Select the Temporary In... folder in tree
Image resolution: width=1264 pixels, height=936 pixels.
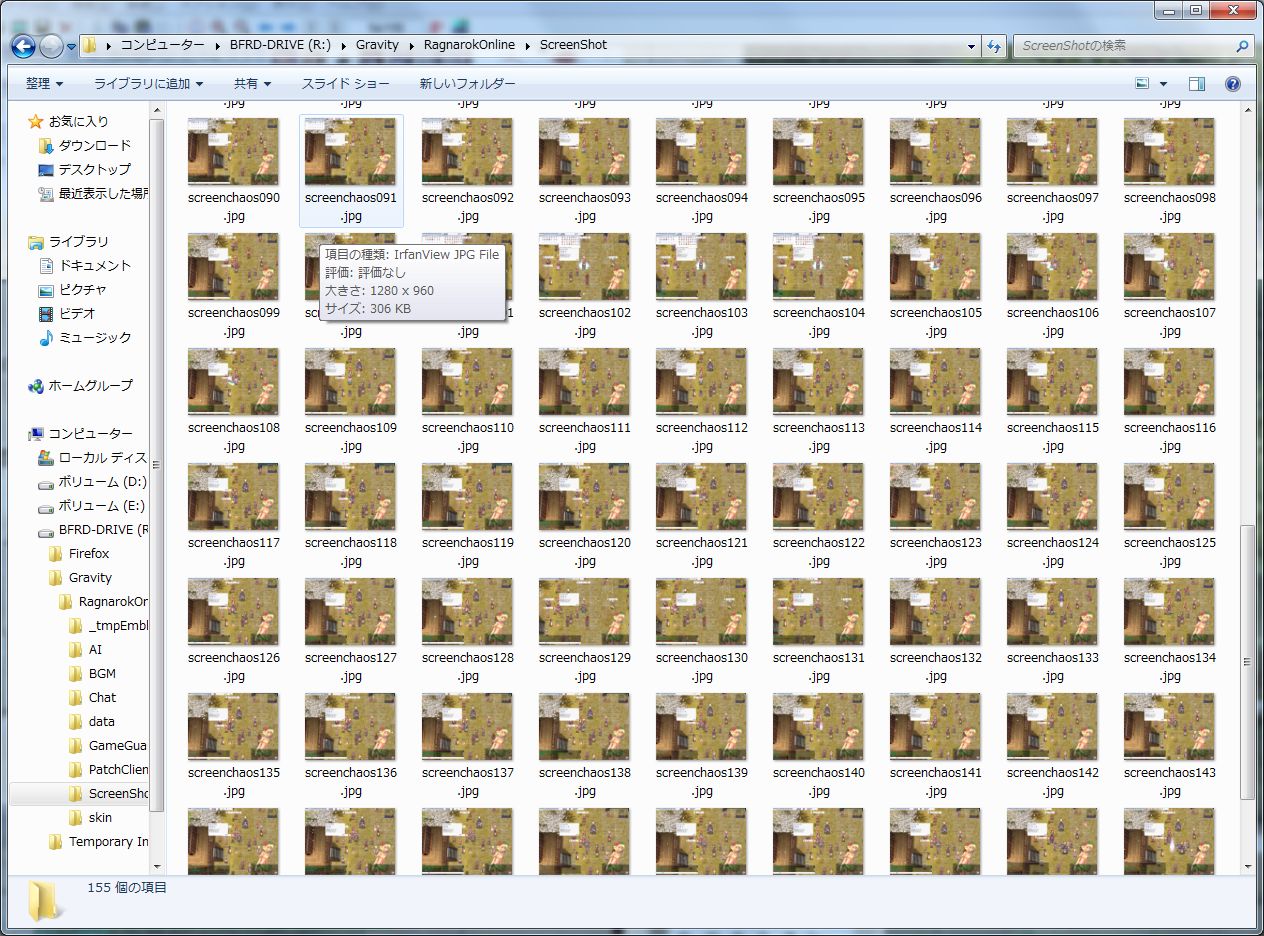click(x=98, y=841)
